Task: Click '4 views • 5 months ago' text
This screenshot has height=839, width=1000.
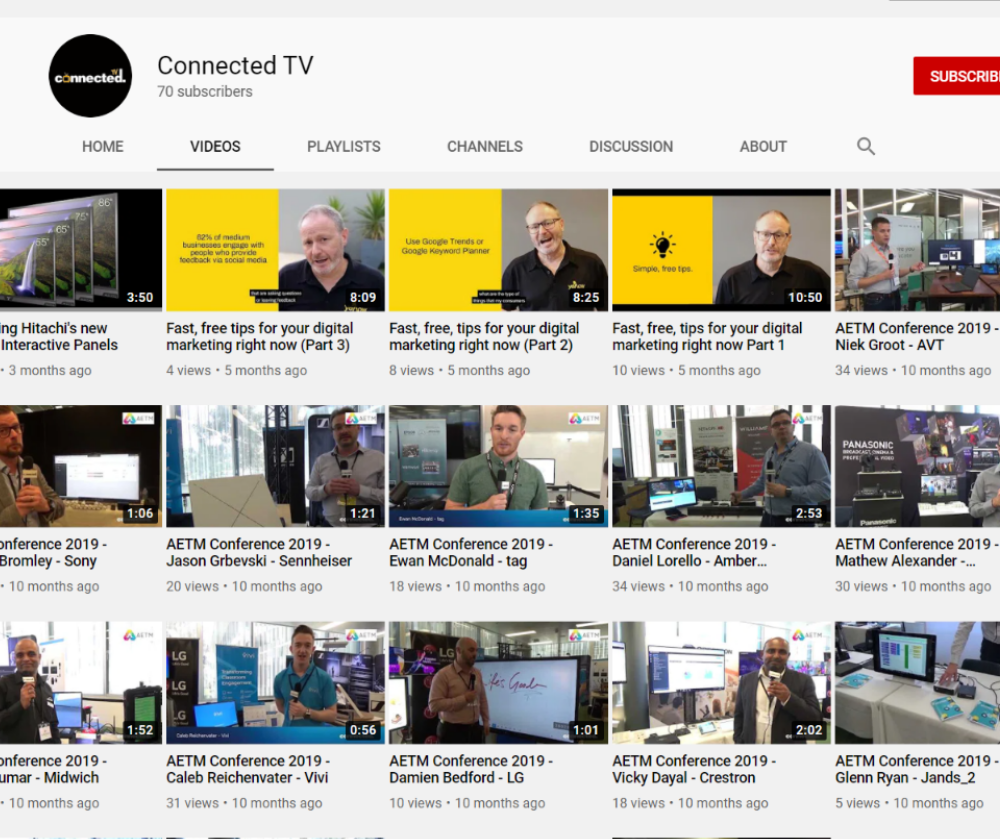Action: [x=237, y=370]
